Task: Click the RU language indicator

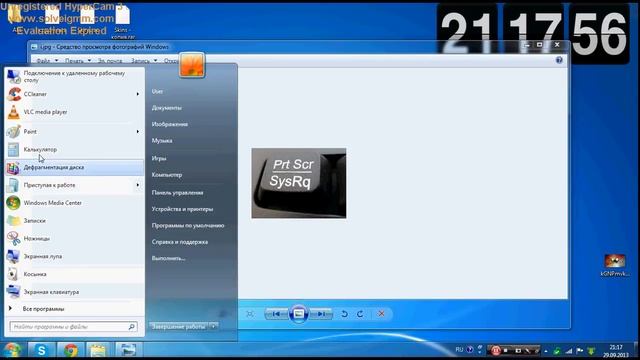Action: pos(459,350)
